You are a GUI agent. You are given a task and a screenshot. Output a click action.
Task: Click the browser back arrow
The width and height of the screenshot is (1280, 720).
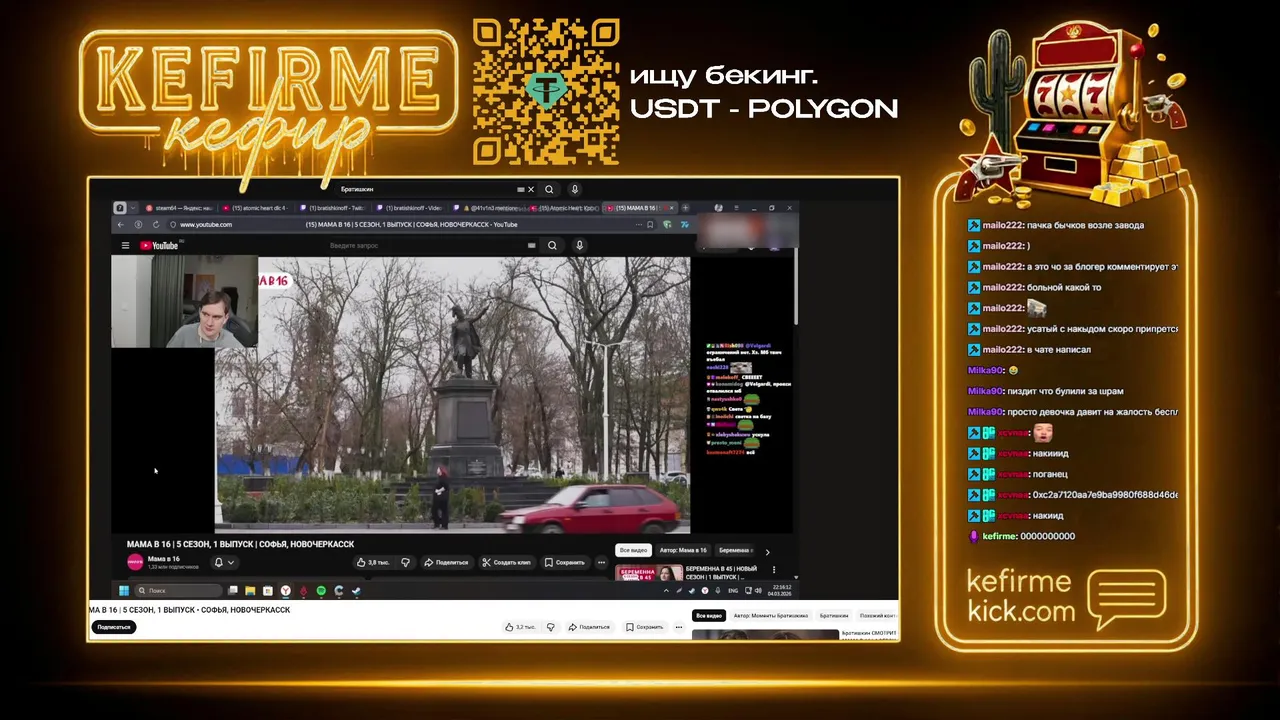[121, 224]
